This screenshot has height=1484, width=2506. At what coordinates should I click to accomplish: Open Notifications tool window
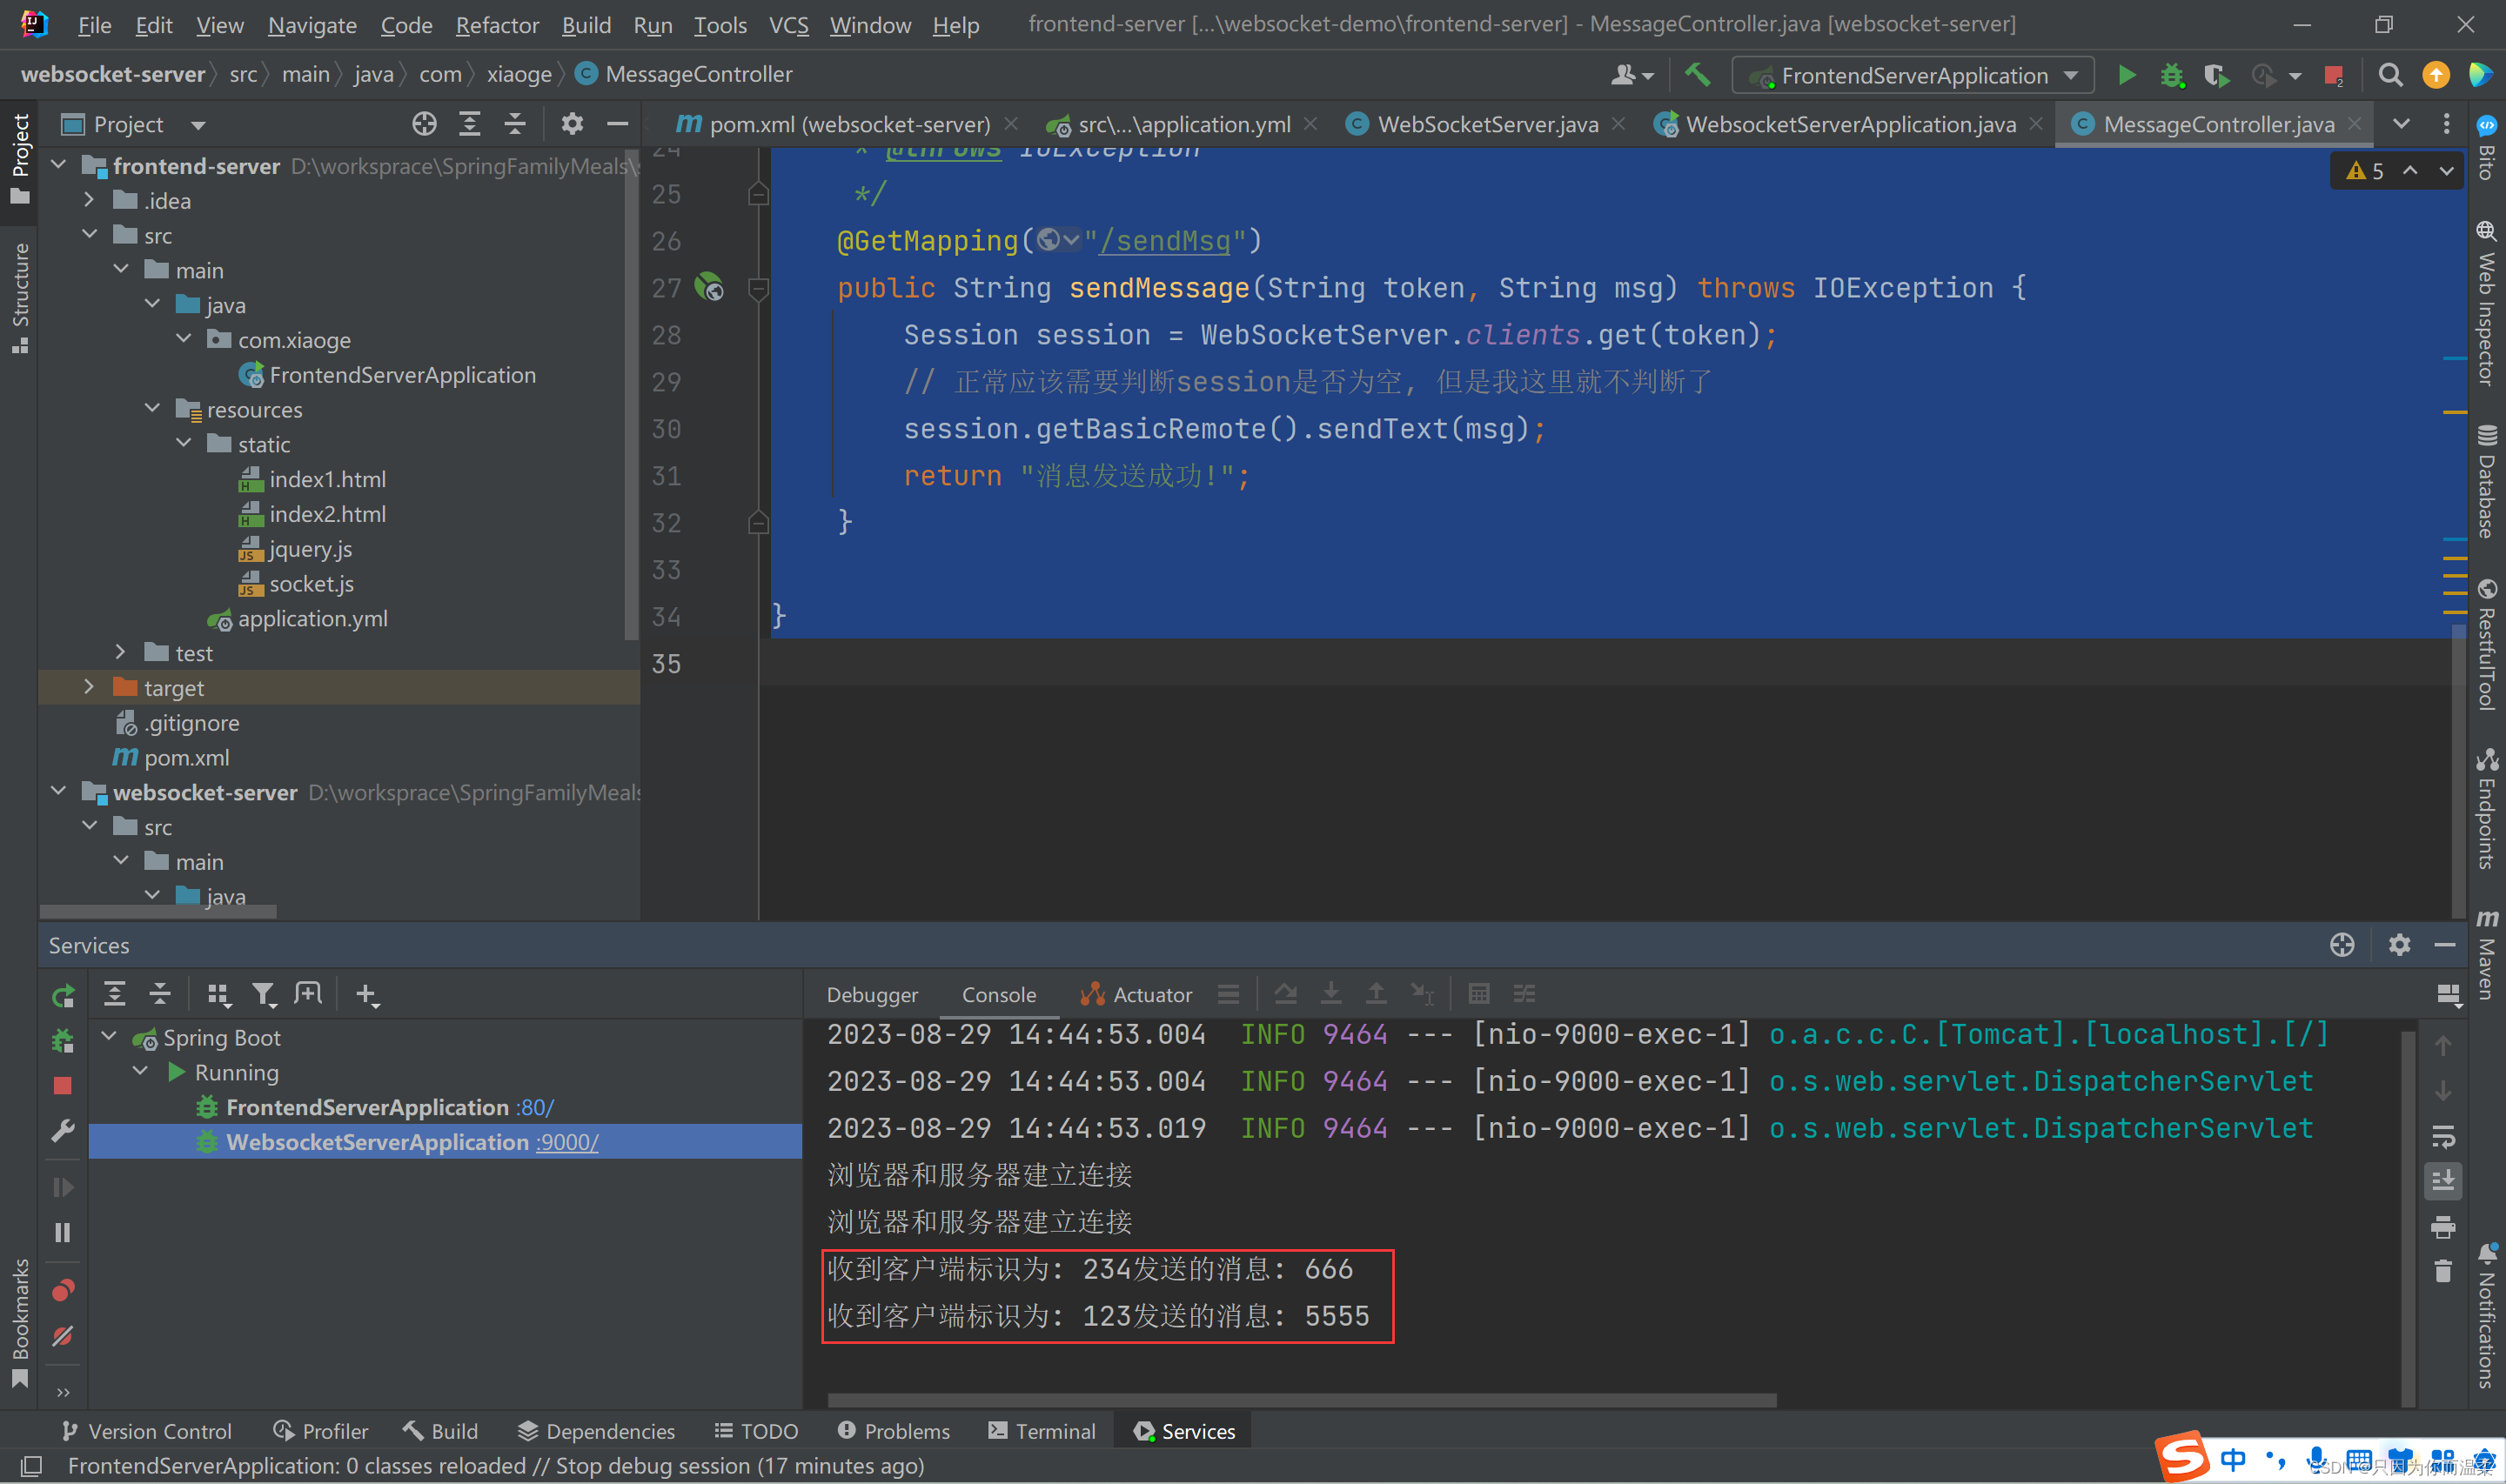[x=2487, y=1316]
